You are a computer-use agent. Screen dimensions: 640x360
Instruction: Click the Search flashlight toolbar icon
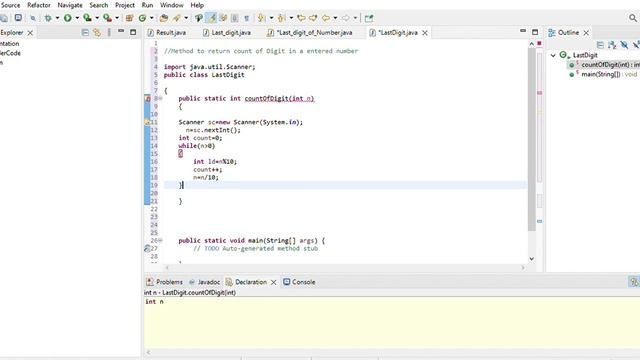click(x=177, y=18)
